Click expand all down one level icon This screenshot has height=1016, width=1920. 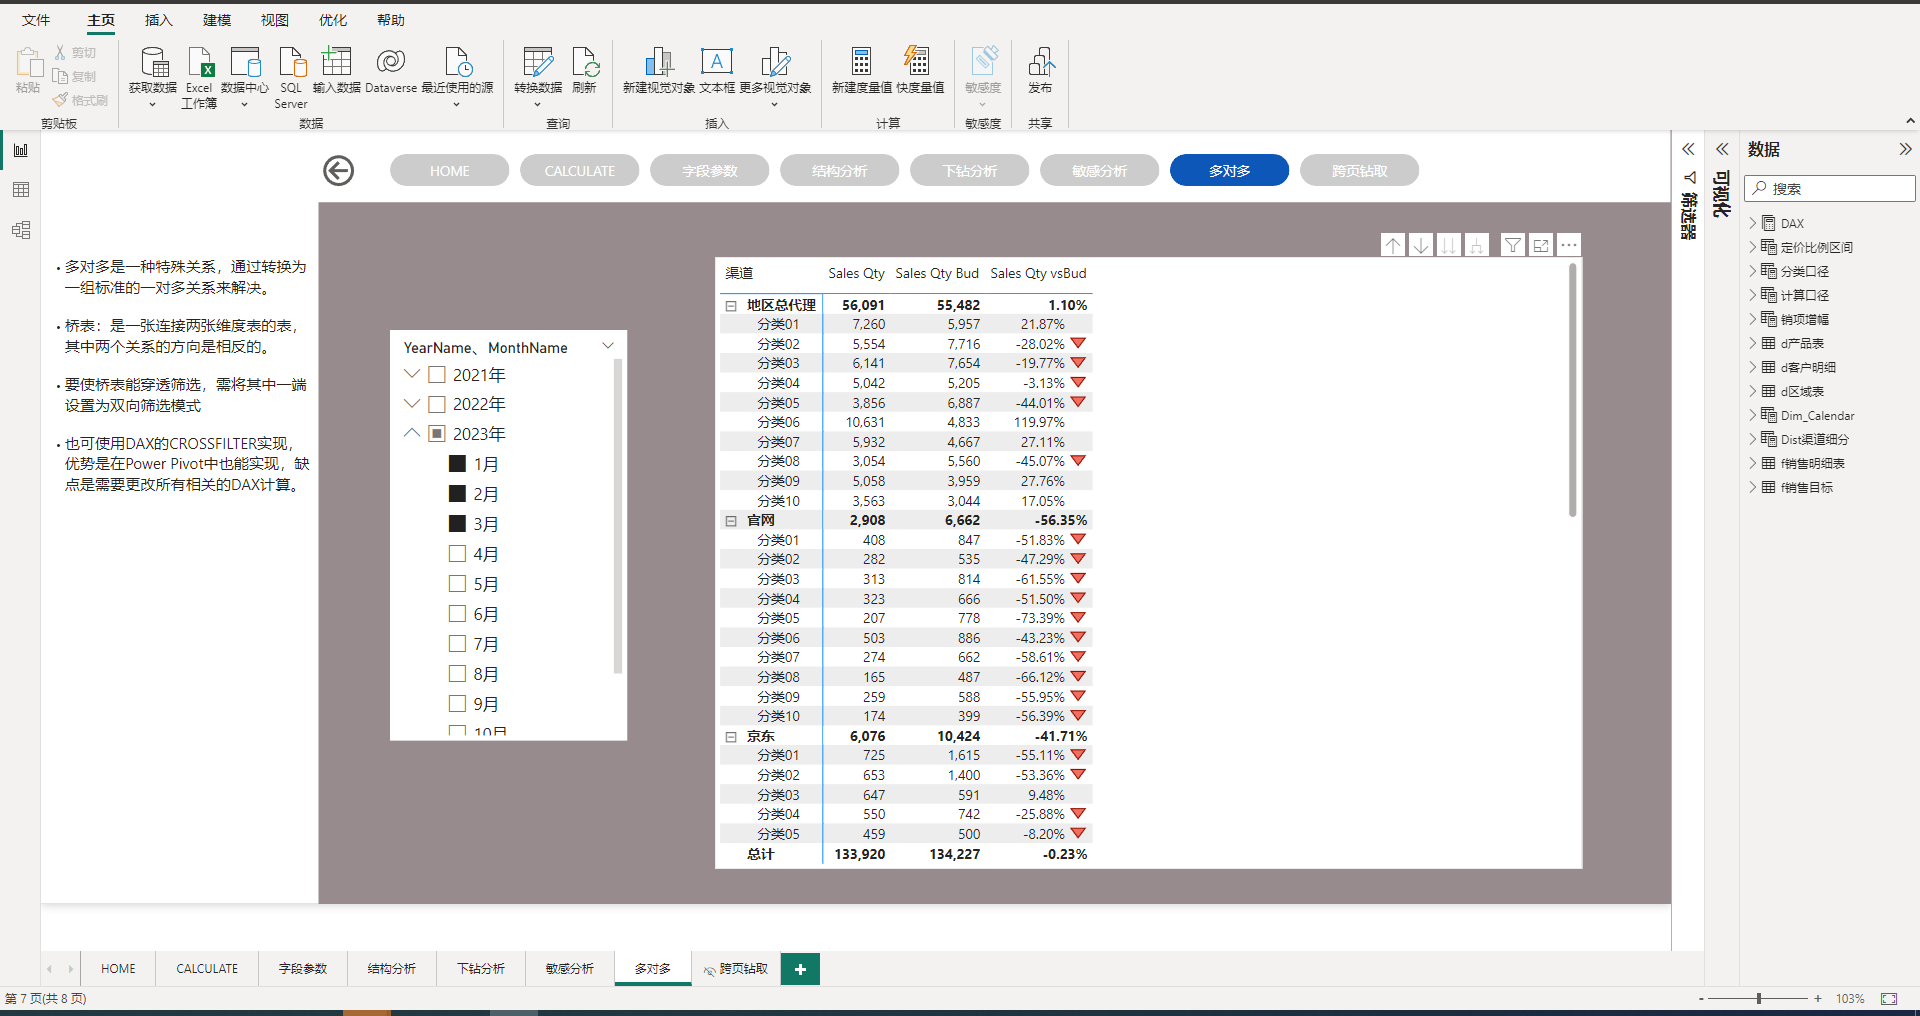tap(1477, 245)
